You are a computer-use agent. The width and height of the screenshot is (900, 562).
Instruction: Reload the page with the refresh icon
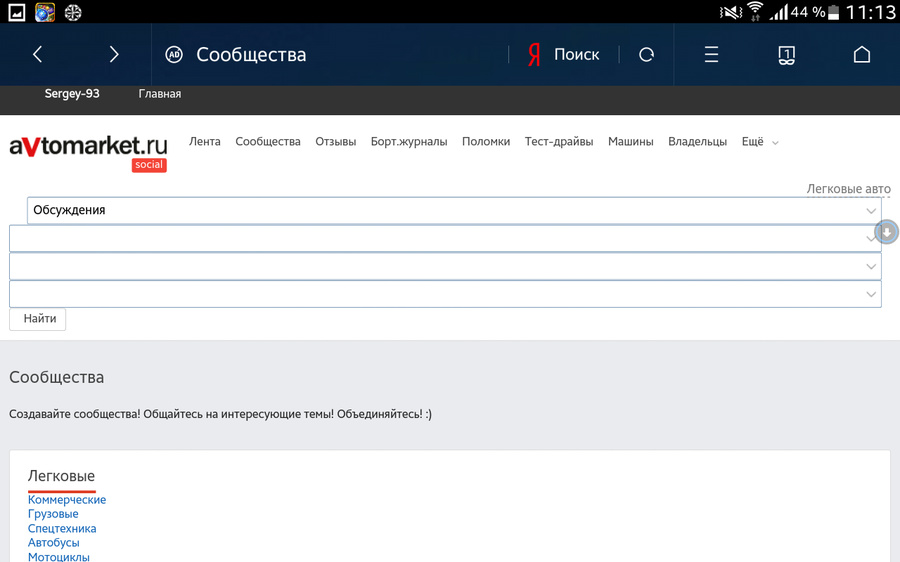pos(646,55)
